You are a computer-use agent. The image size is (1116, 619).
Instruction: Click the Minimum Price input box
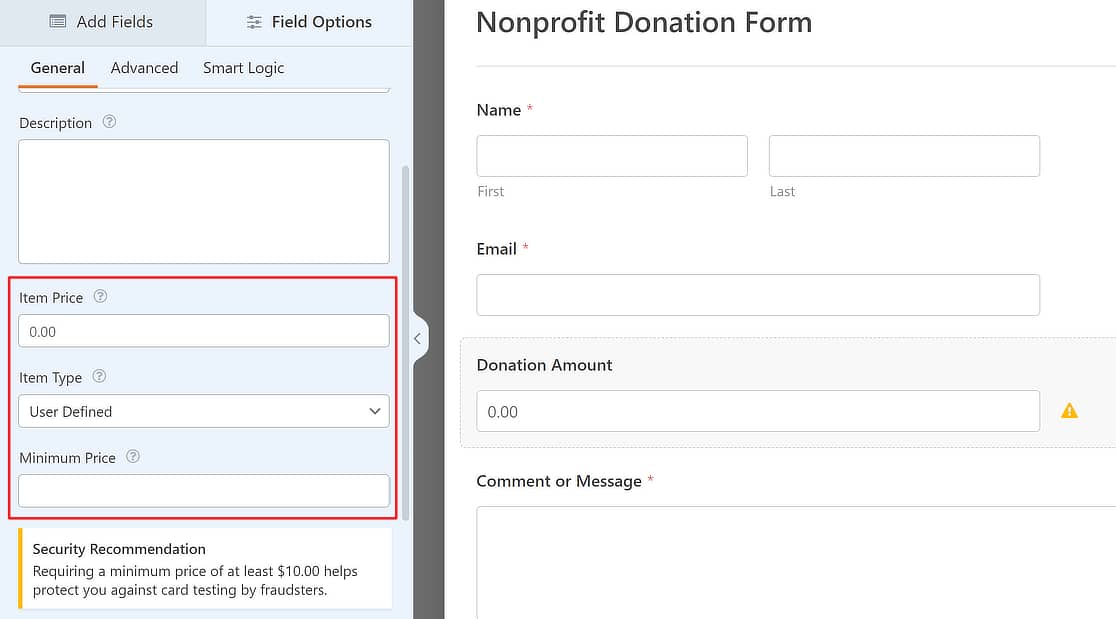(204, 491)
